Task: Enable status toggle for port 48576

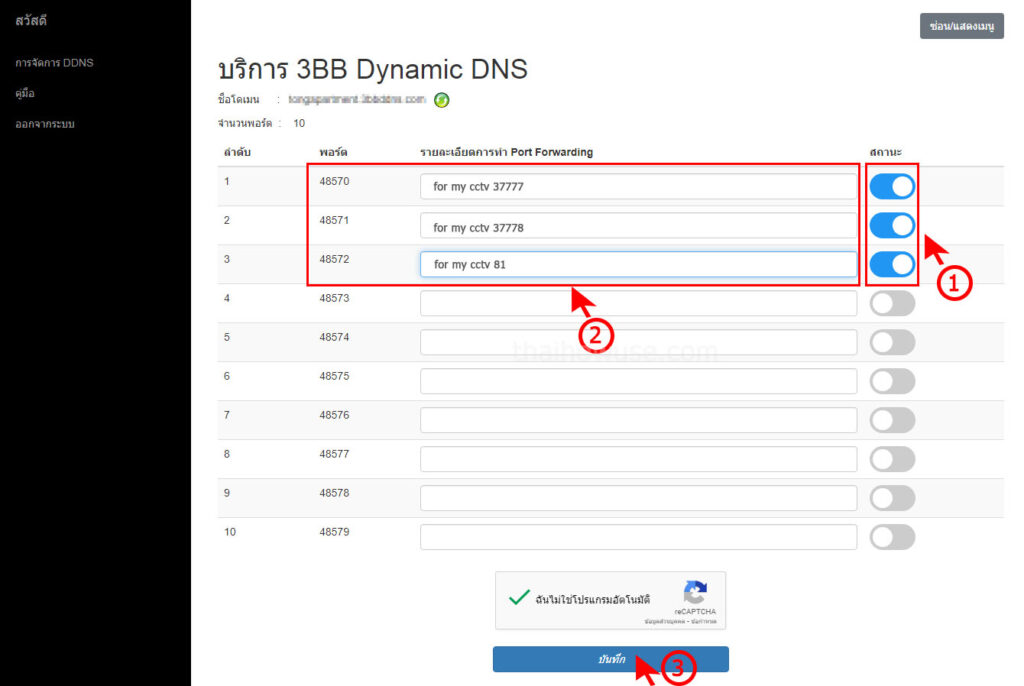Action: click(x=892, y=420)
